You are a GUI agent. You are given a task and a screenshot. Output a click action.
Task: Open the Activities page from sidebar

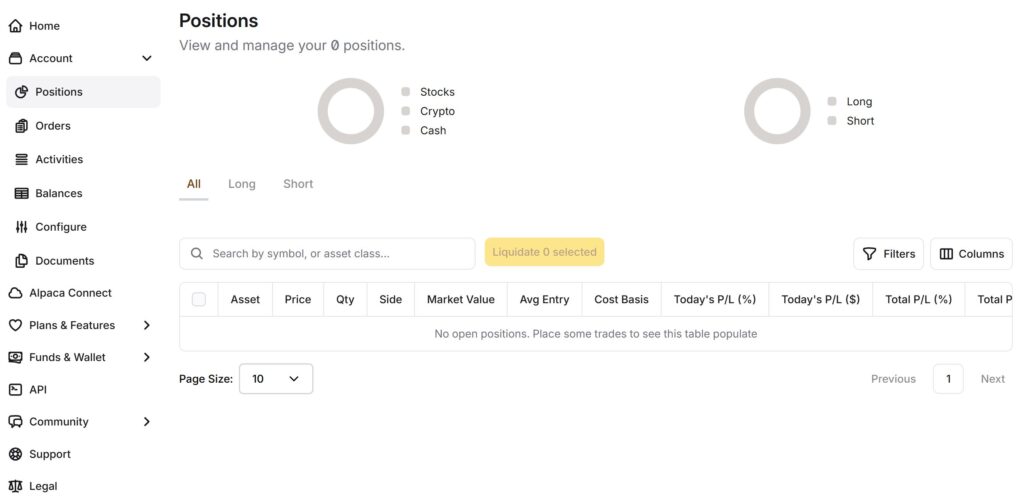click(59, 159)
